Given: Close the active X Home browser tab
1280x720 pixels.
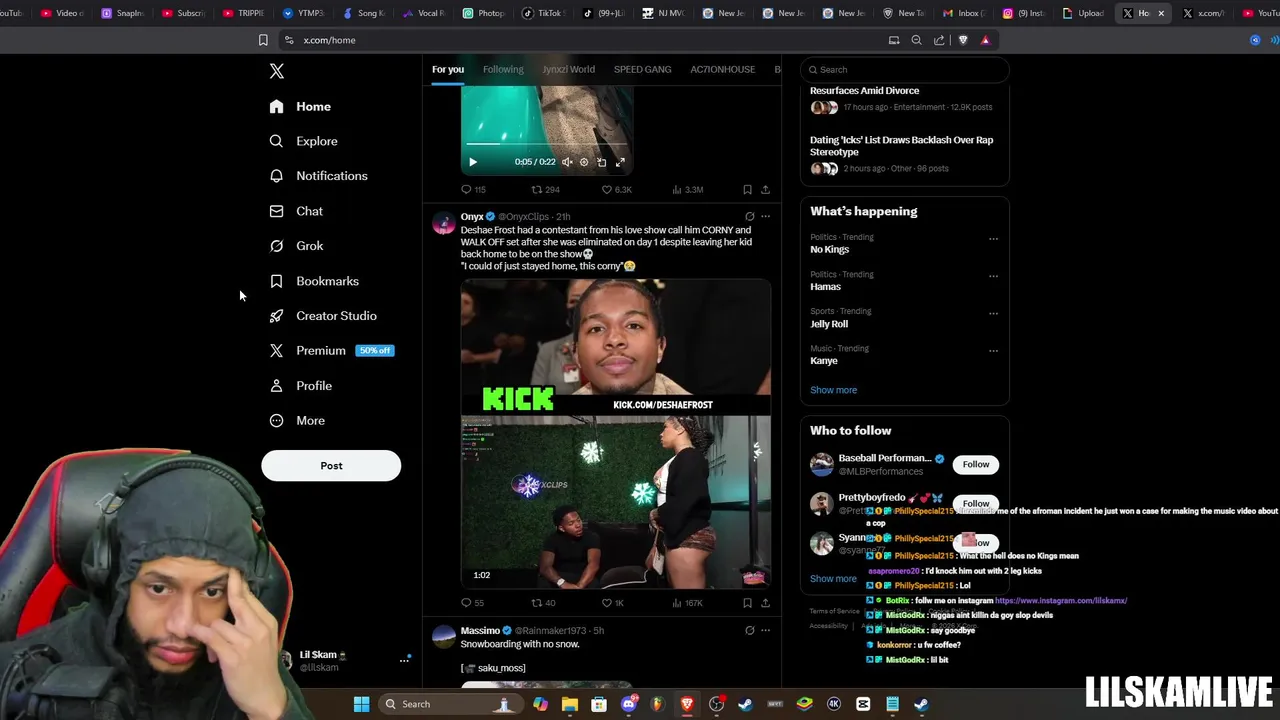Looking at the screenshot, I should pos(1161,13).
